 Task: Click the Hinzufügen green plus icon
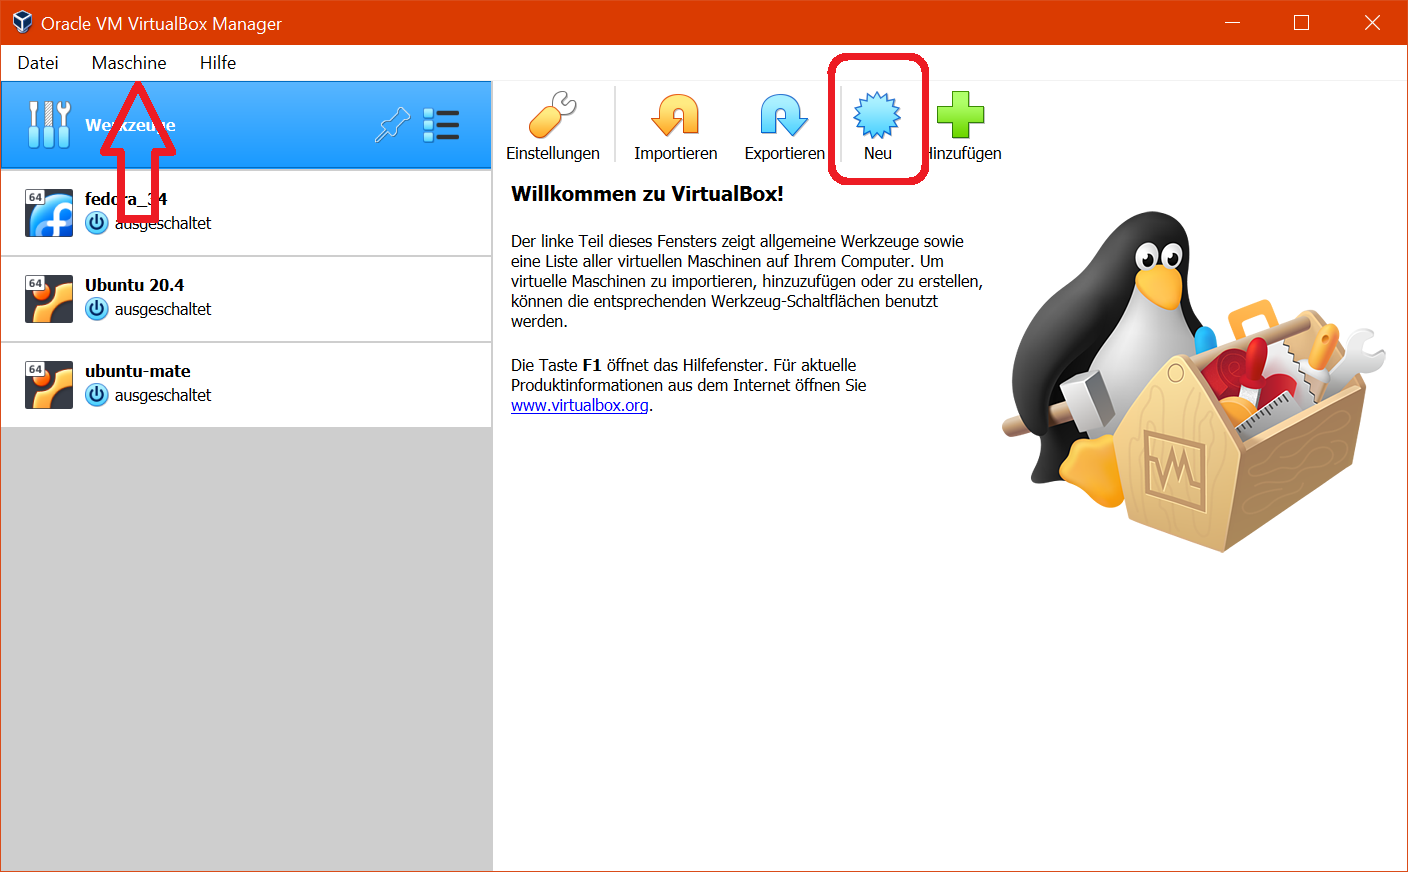[x=961, y=114]
